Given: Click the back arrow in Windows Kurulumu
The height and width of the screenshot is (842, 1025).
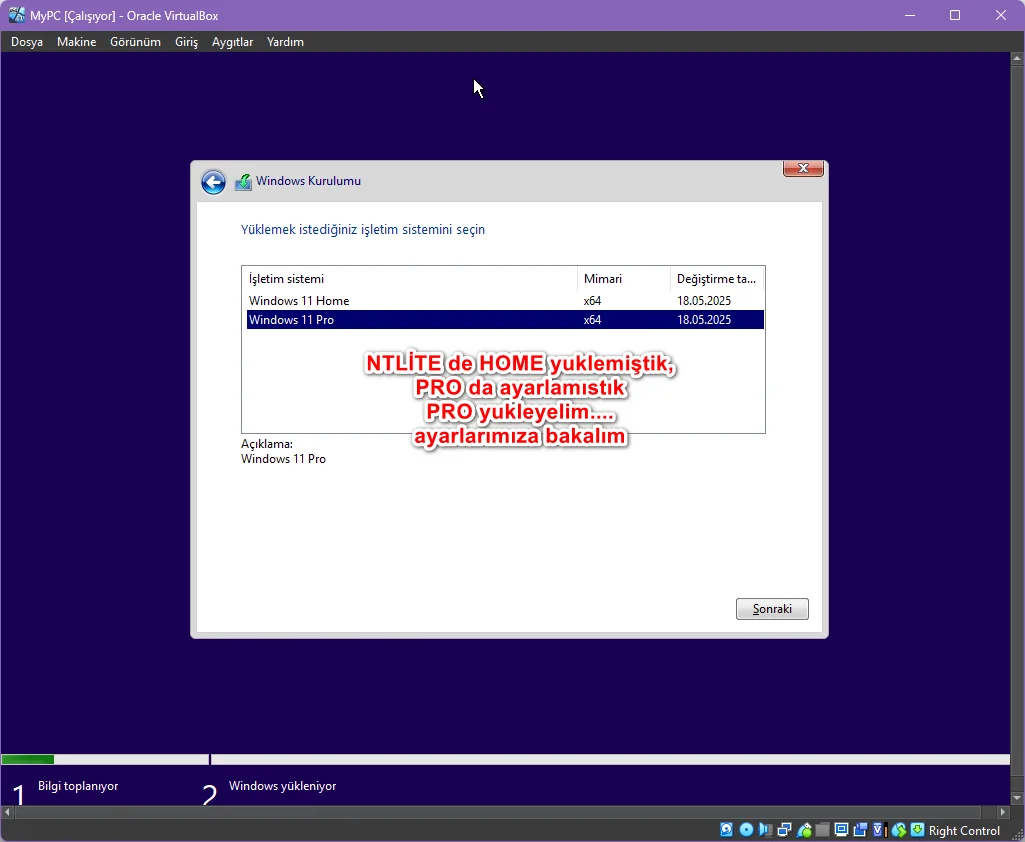Looking at the screenshot, I should pos(213,182).
